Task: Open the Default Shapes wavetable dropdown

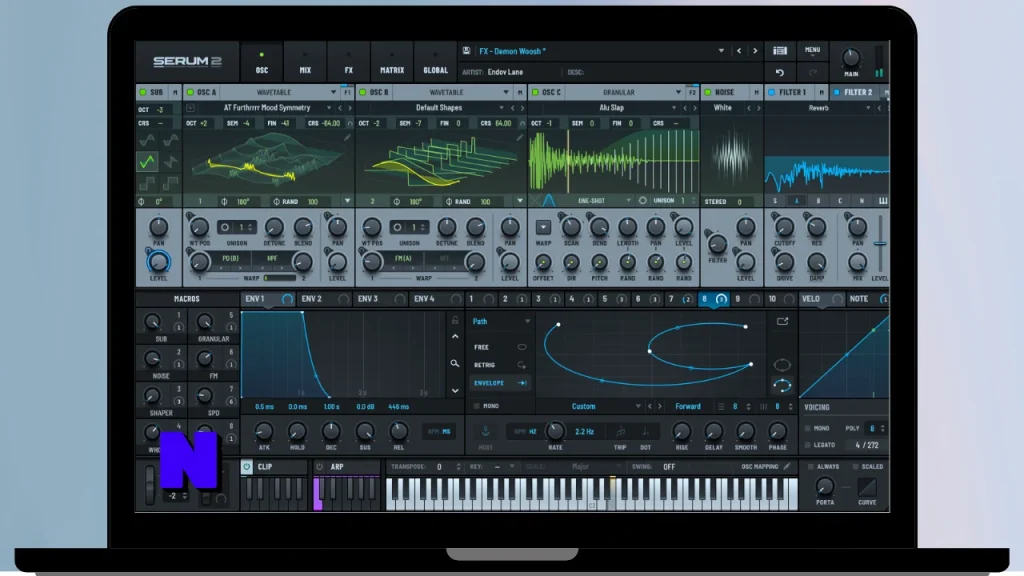Action: [x=502, y=108]
